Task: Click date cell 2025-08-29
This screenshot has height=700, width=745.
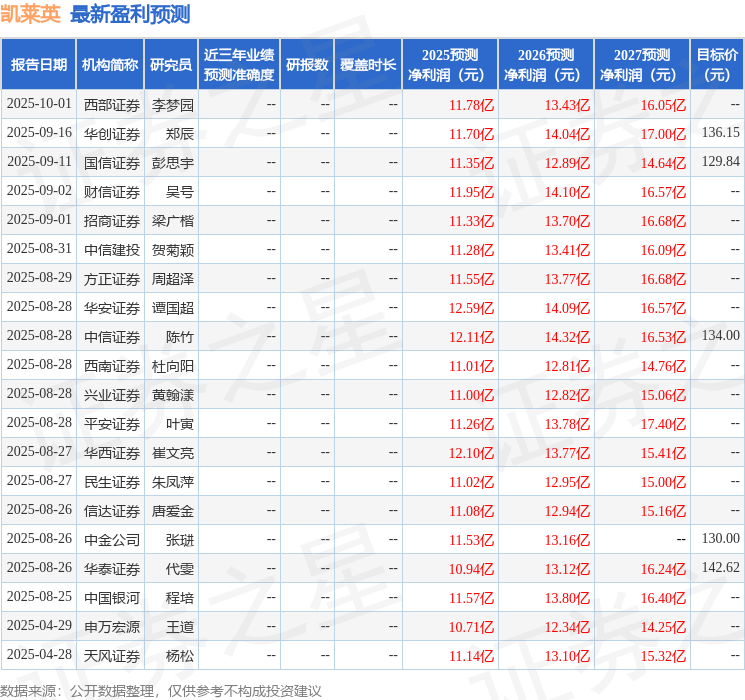Action: tap(39, 278)
